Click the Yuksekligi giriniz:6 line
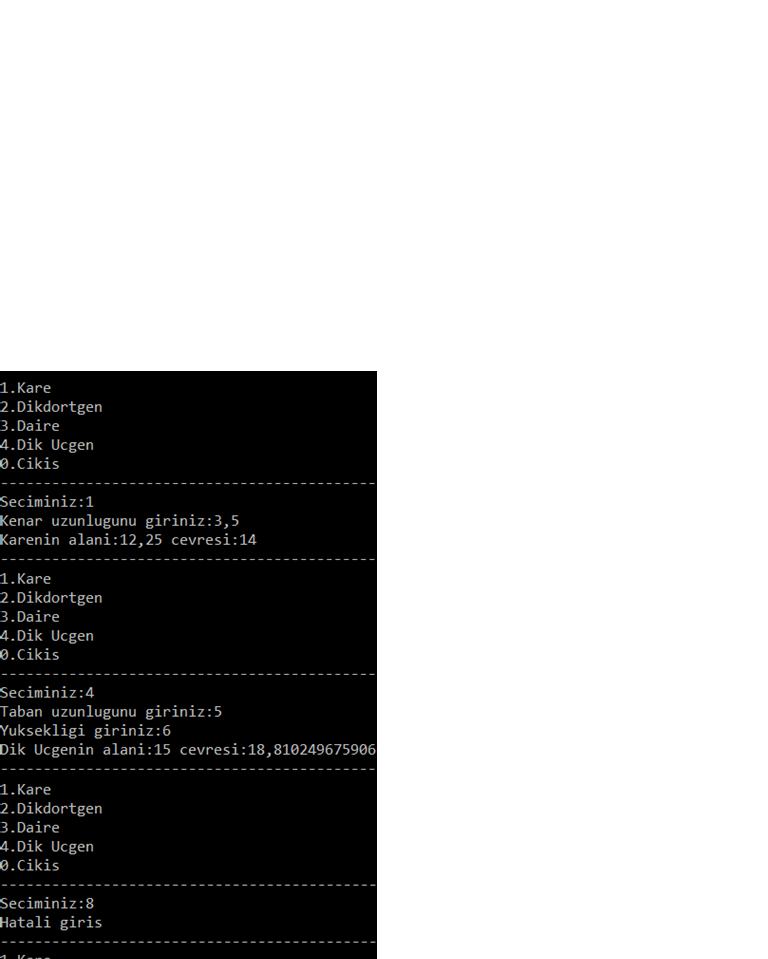Viewport: 768px width, 959px height. [86, 731]
